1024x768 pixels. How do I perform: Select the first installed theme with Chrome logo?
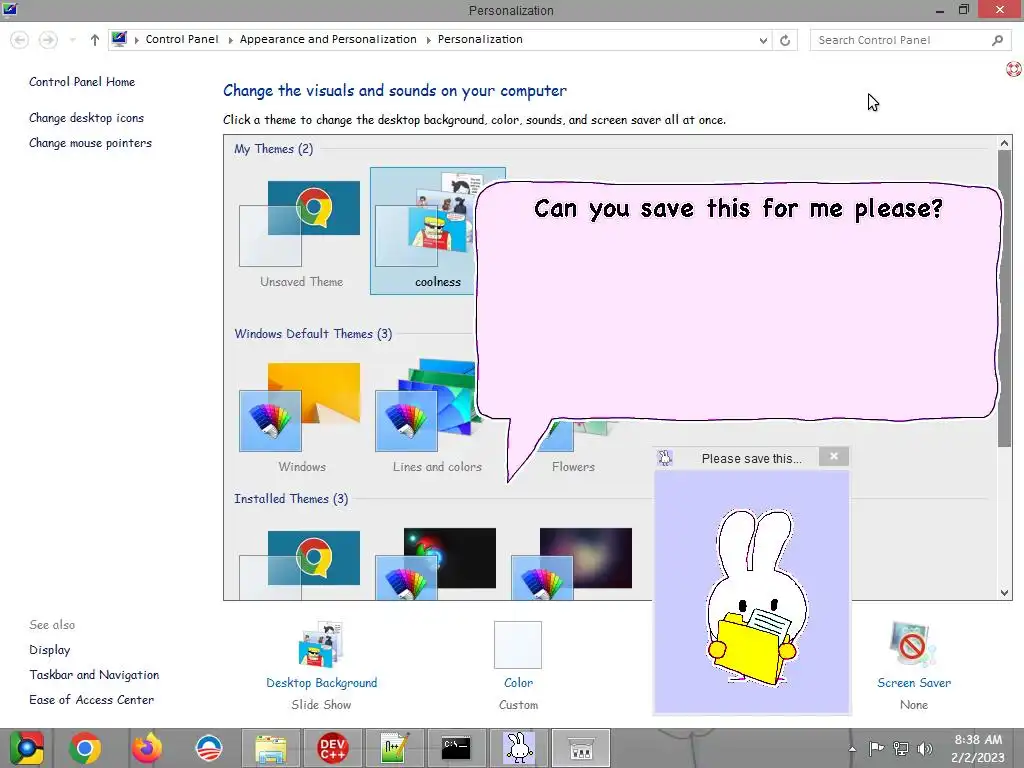301,564
